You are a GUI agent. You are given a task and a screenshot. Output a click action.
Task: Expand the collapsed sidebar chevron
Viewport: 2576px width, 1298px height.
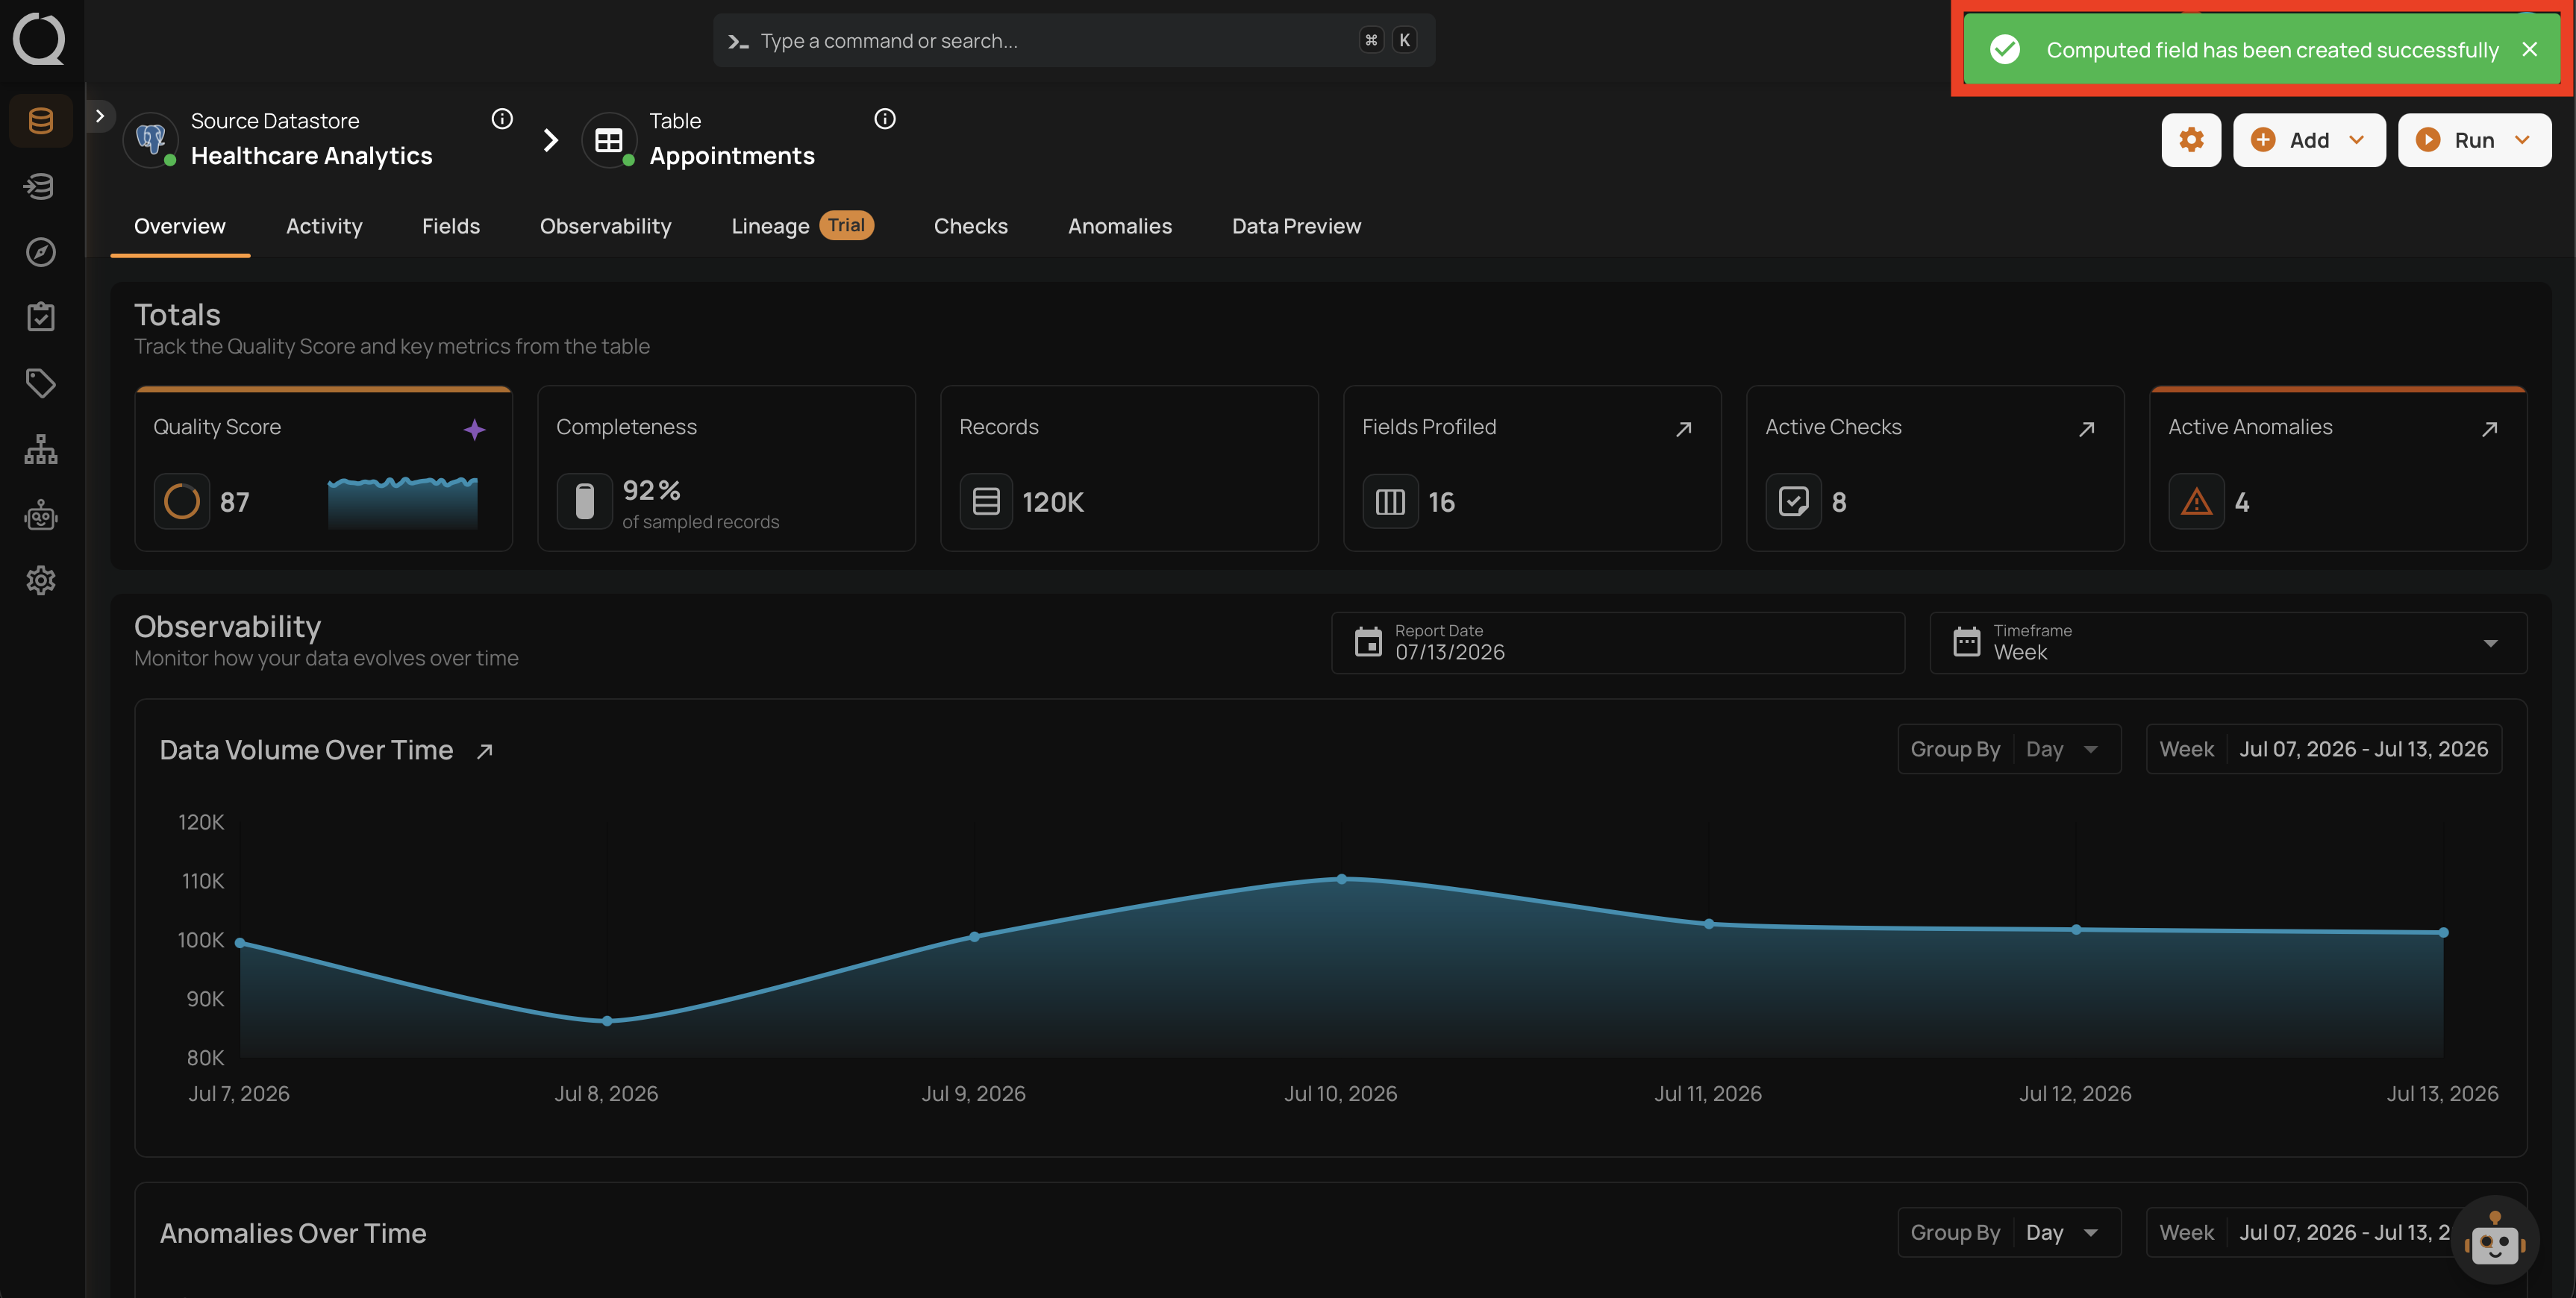100,116
